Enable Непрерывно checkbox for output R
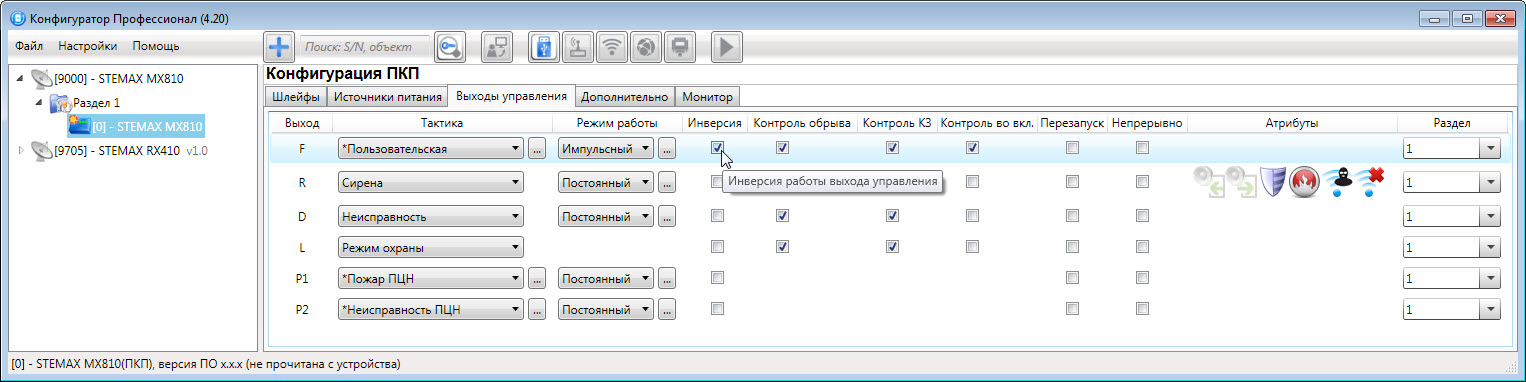The height and width of the screenshot is (382, 1526). (1142, 182)
